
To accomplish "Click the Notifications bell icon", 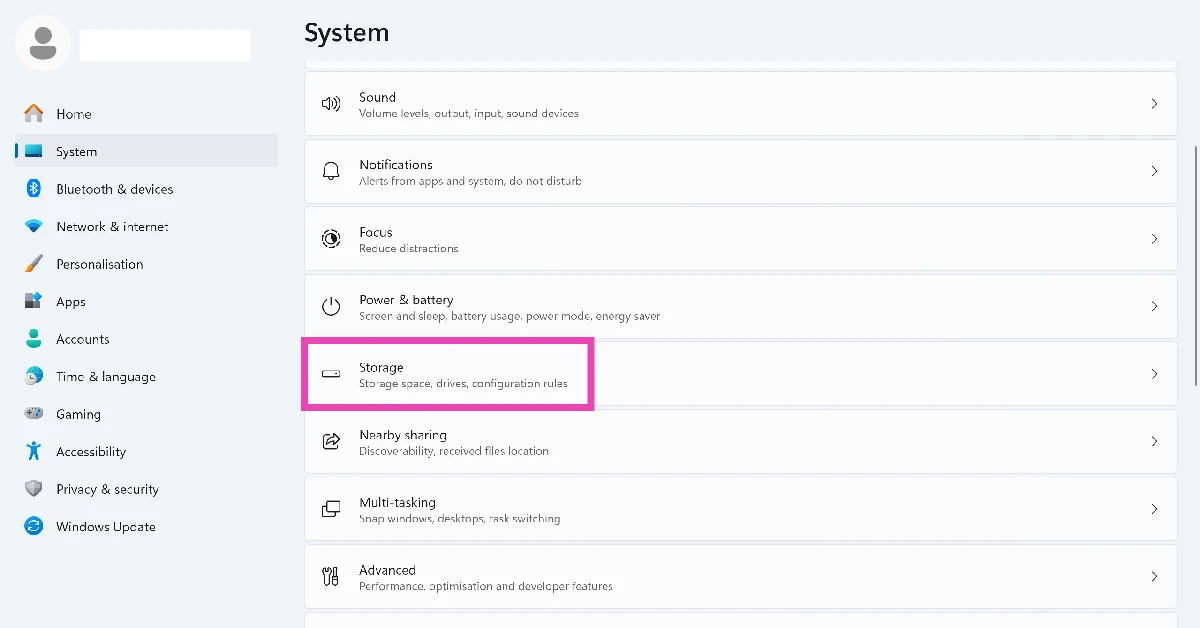I will [331, 172].
